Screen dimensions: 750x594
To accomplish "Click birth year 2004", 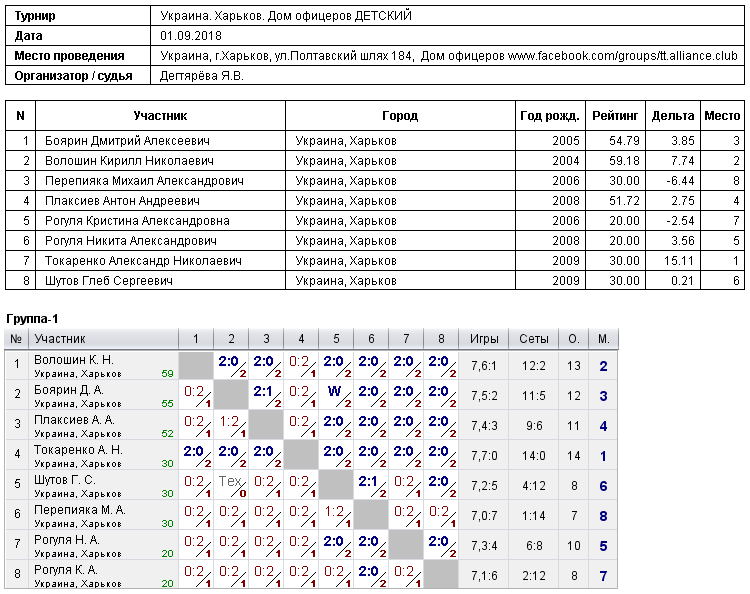I will tap(566, 161).
